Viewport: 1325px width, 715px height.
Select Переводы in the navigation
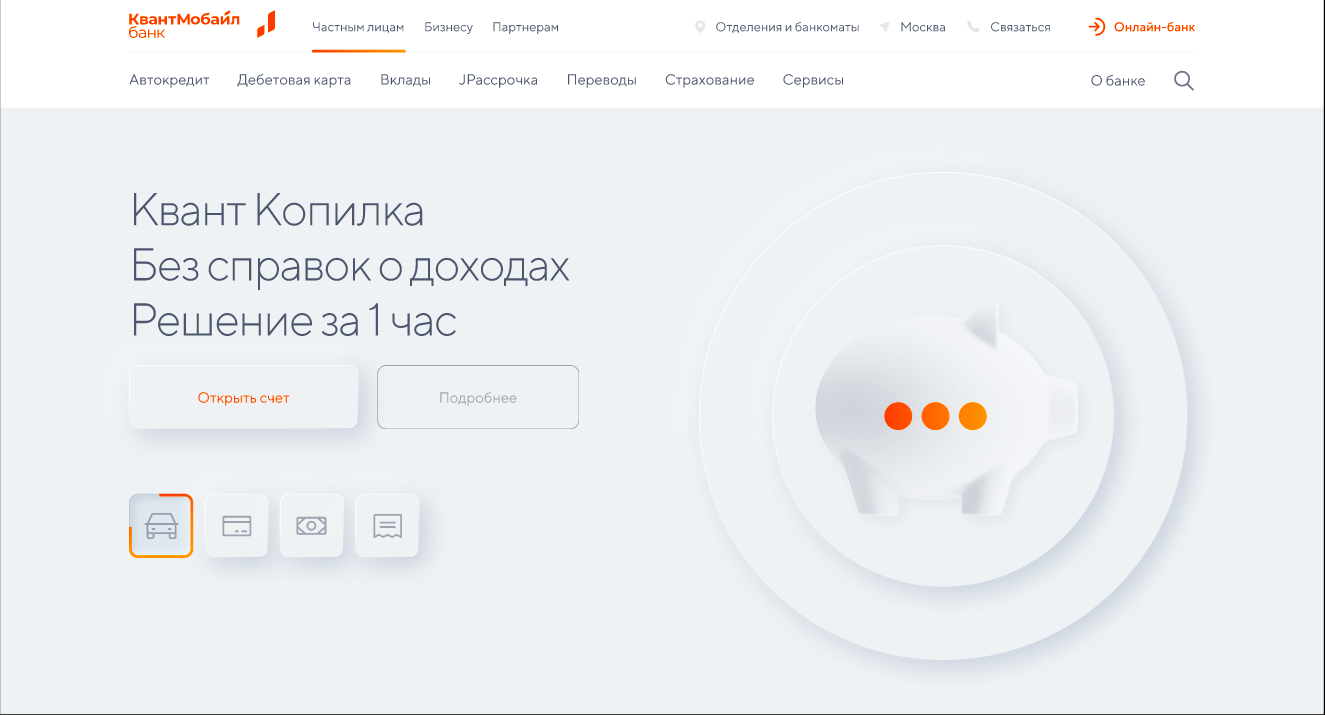pyautogui.click(x=602, y=80)
